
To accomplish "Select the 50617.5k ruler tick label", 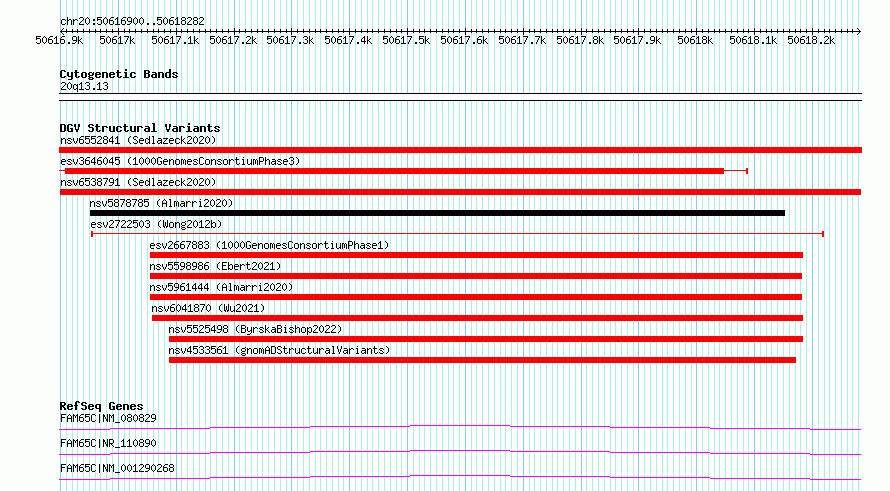I will tap(406, 40).
